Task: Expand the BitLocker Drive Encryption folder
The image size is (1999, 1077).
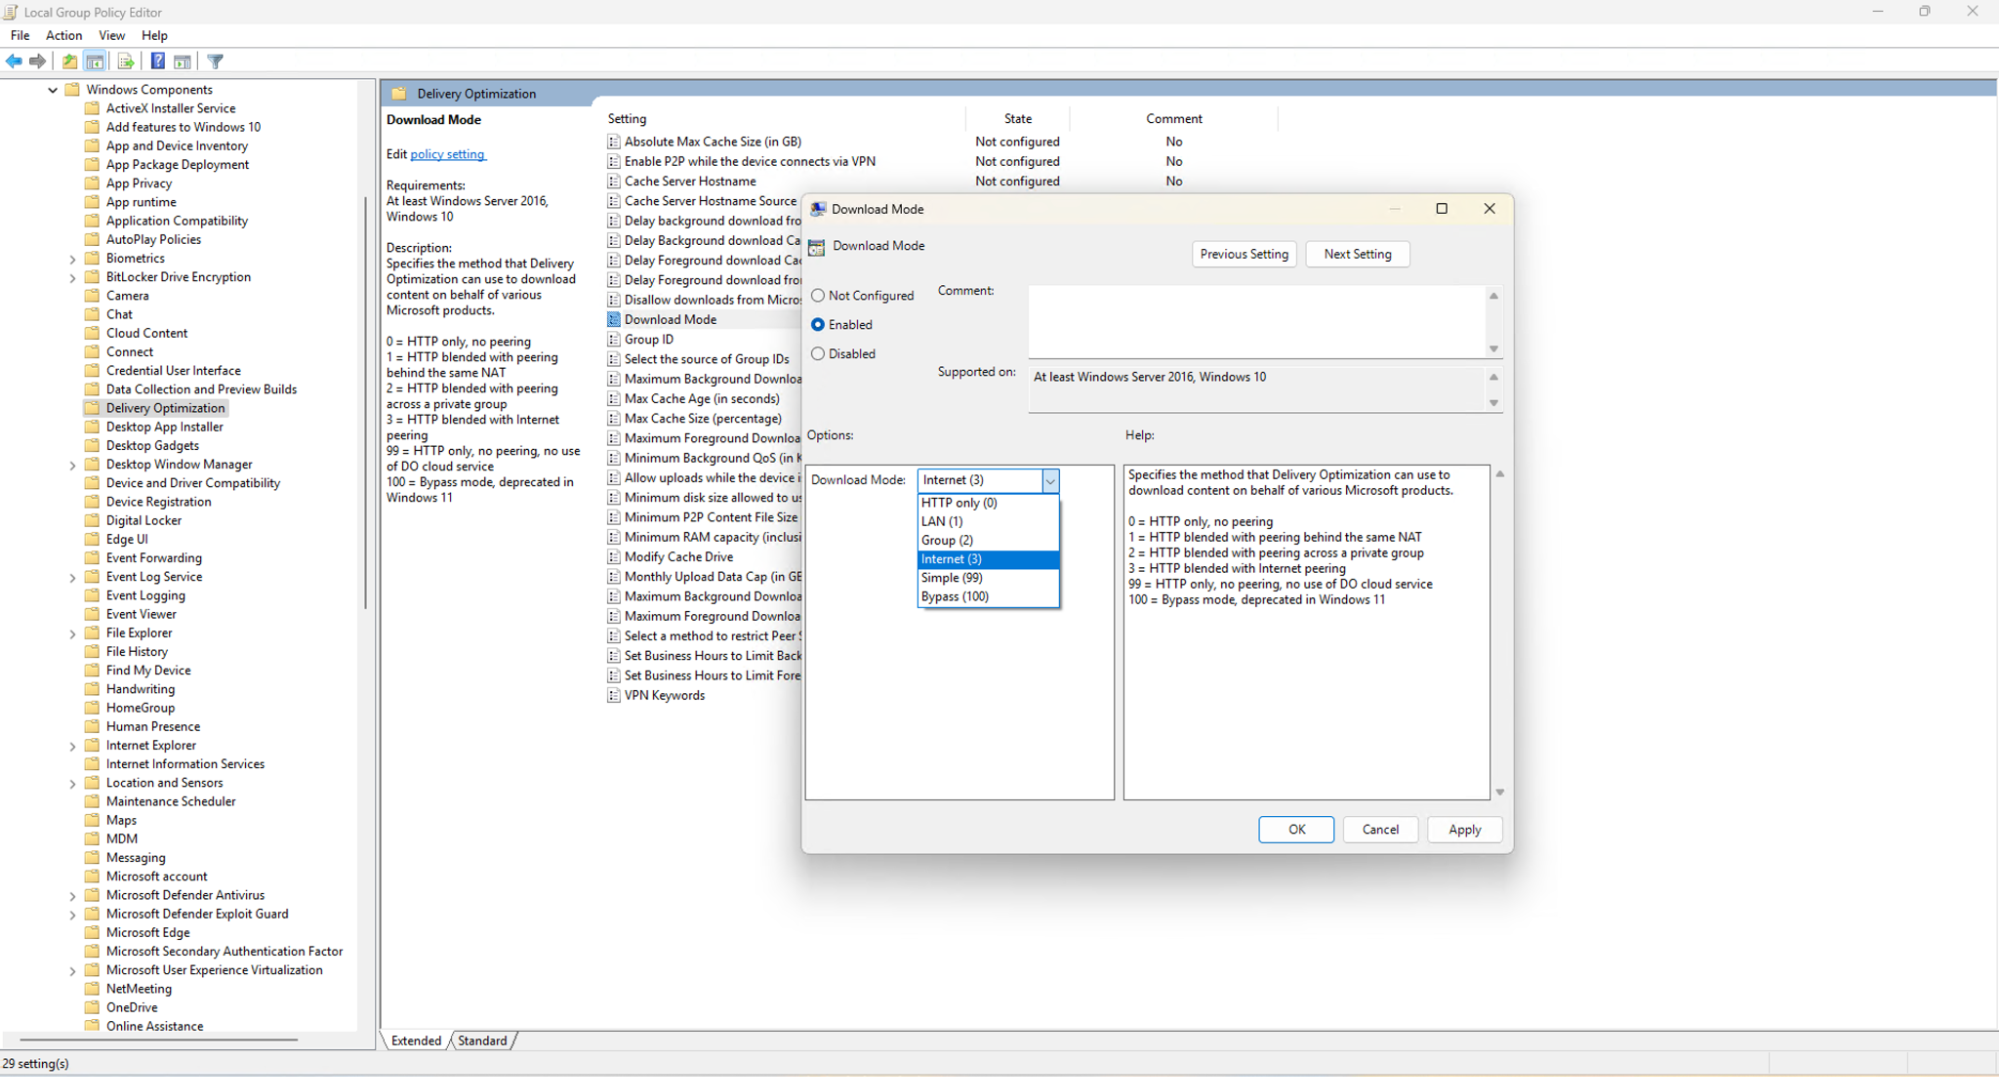Action: pos(72,278)
